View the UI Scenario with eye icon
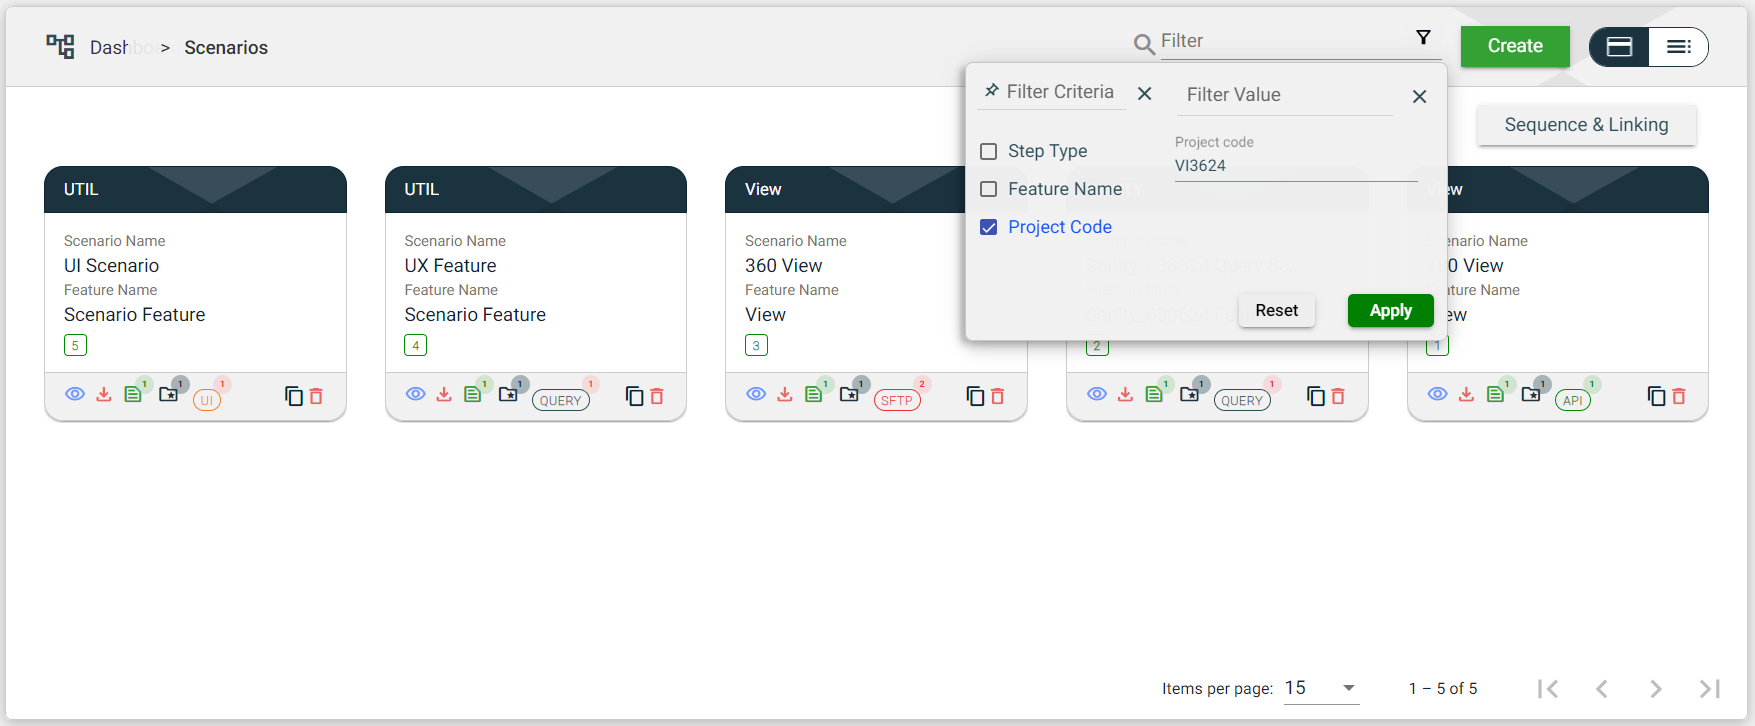Image resolution: width=1755 pixels, height=726 pixels. click(x=75, y=394)
